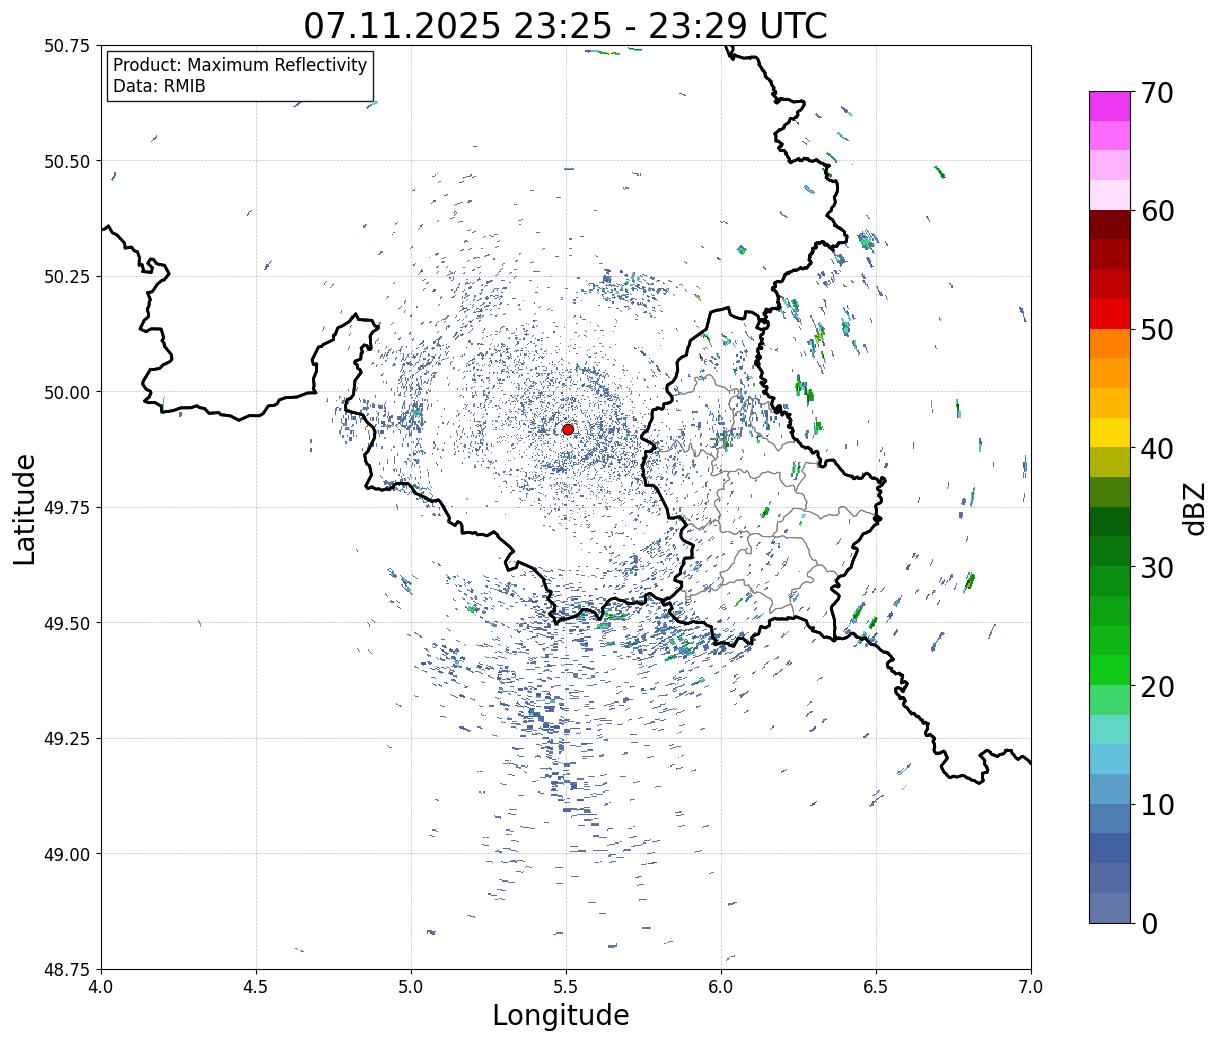The height and width of the screenshot is (1040, 1219).
Task: Click the longitude tick label 6.5
Action: tap(876, 987)
